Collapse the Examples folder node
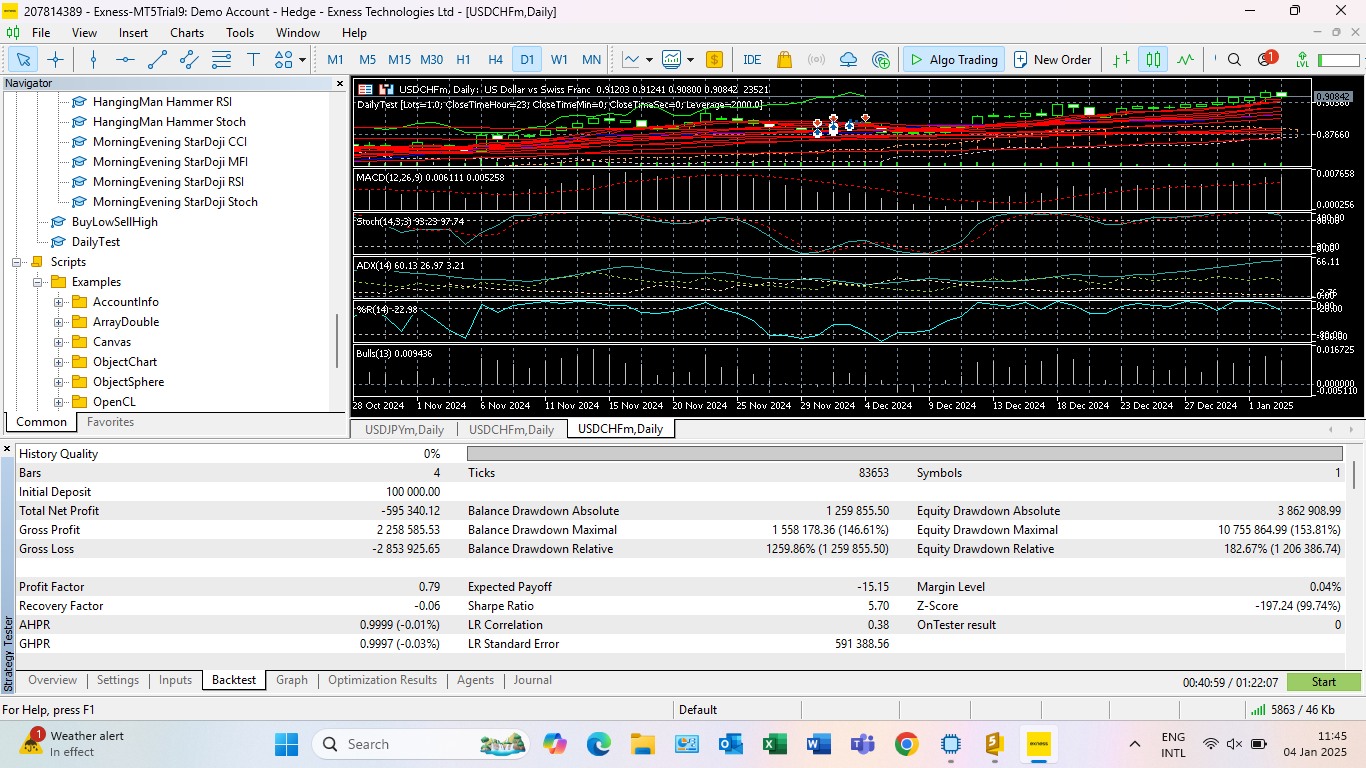 click(x=38, y=282)
